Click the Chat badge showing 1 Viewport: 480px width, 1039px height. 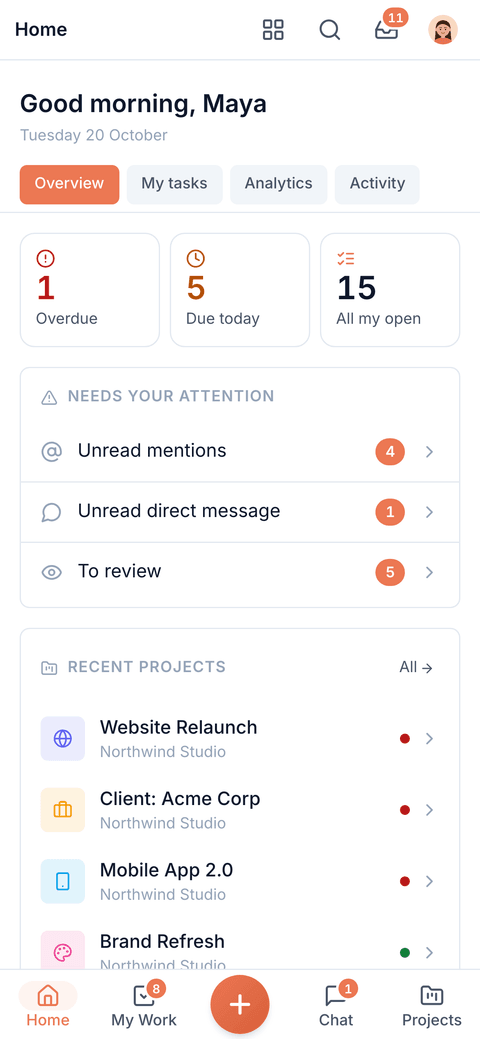[x=348, y=989]
